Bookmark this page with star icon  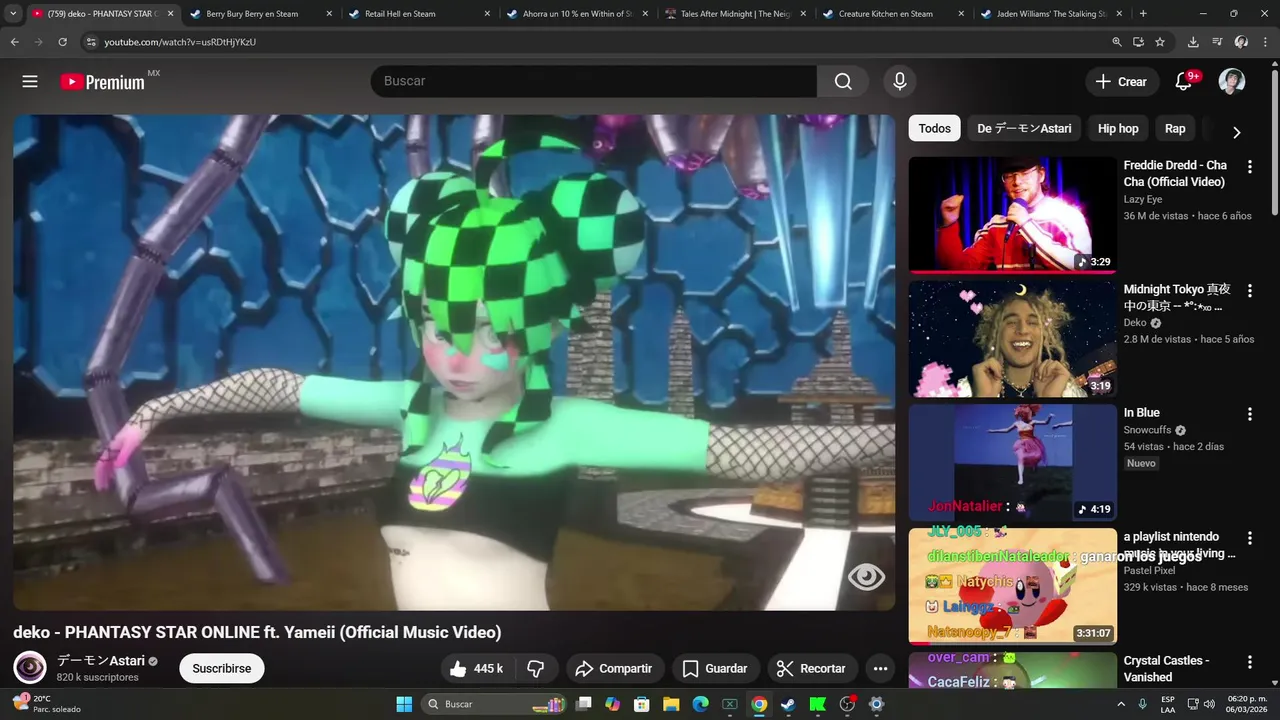tap(1160, 42)
